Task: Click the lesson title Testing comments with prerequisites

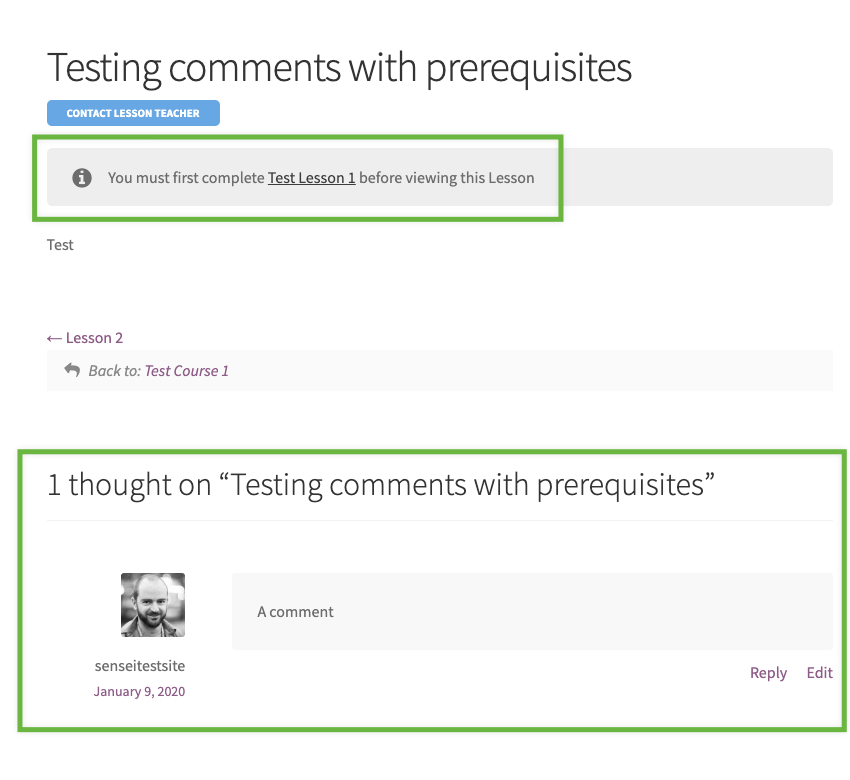Action: pyautogui.click(x=338, y=67)
